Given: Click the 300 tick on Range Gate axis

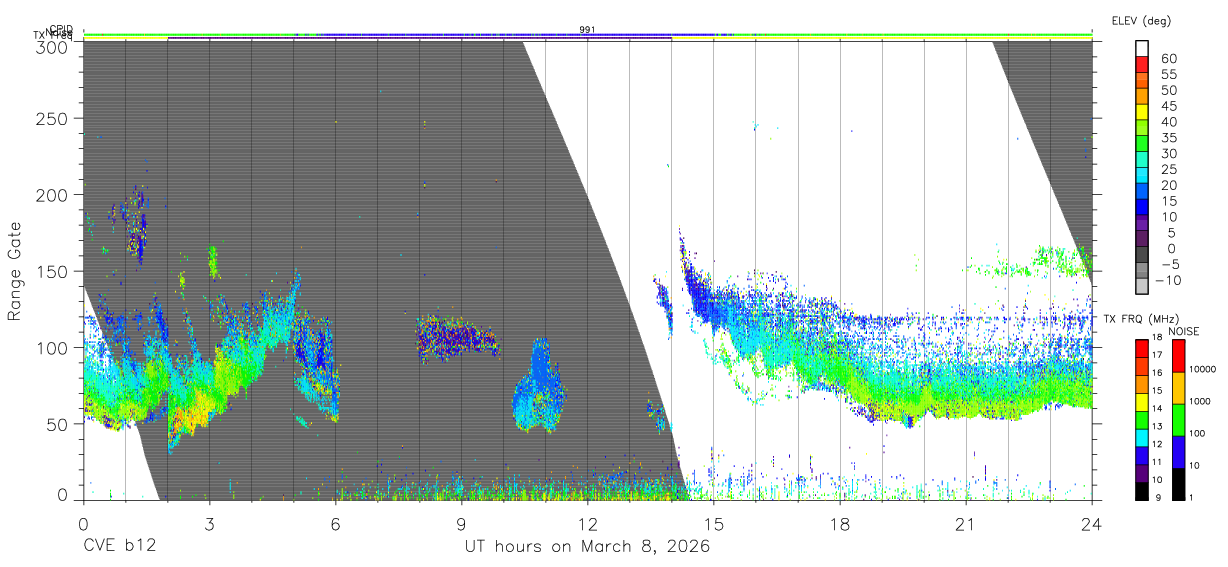Looking at the screenshot, I should click(53, 46).
